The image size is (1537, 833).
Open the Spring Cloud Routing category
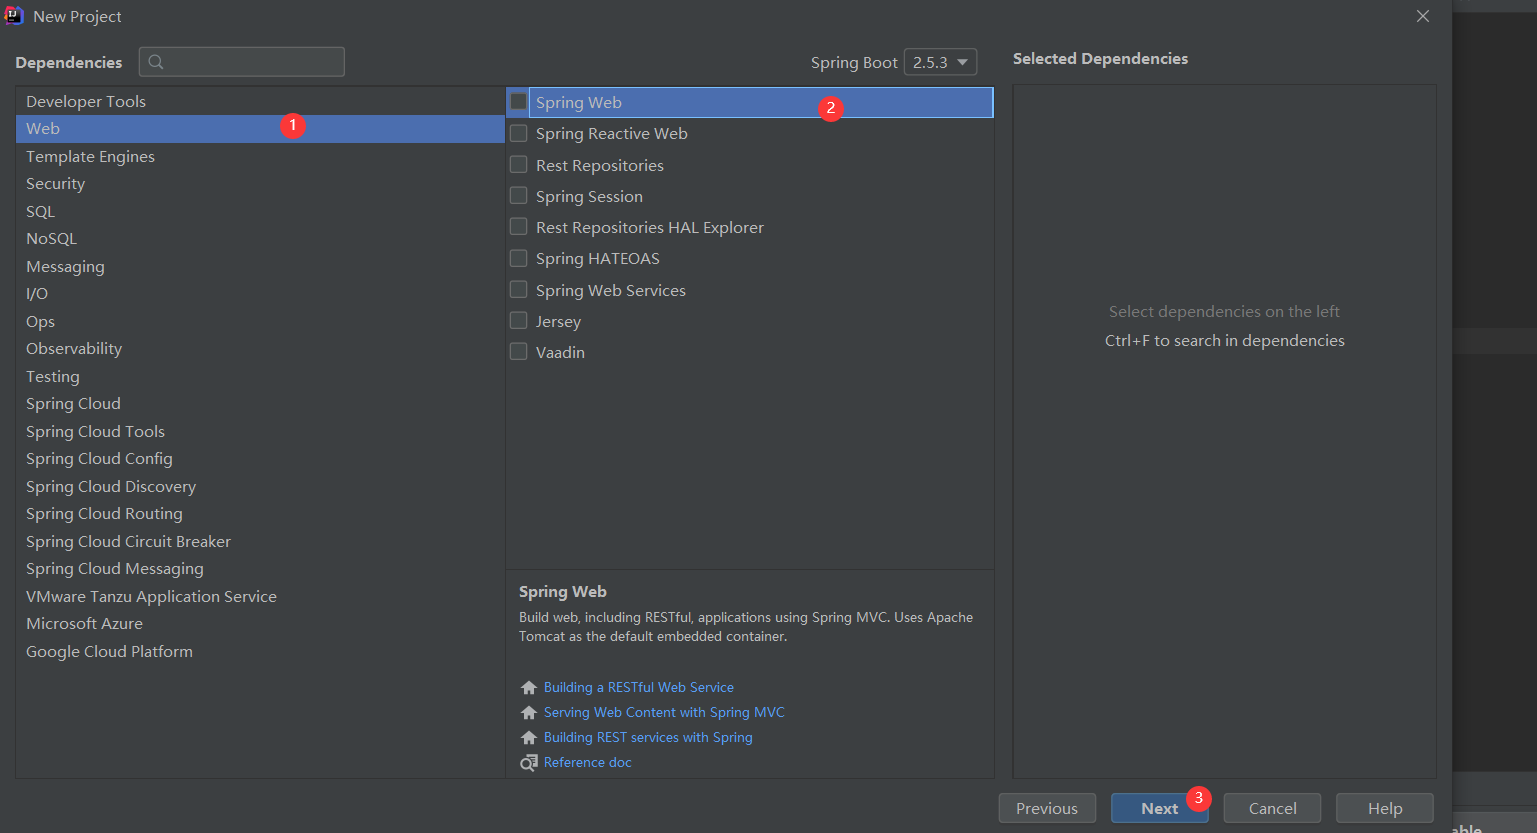260,514
